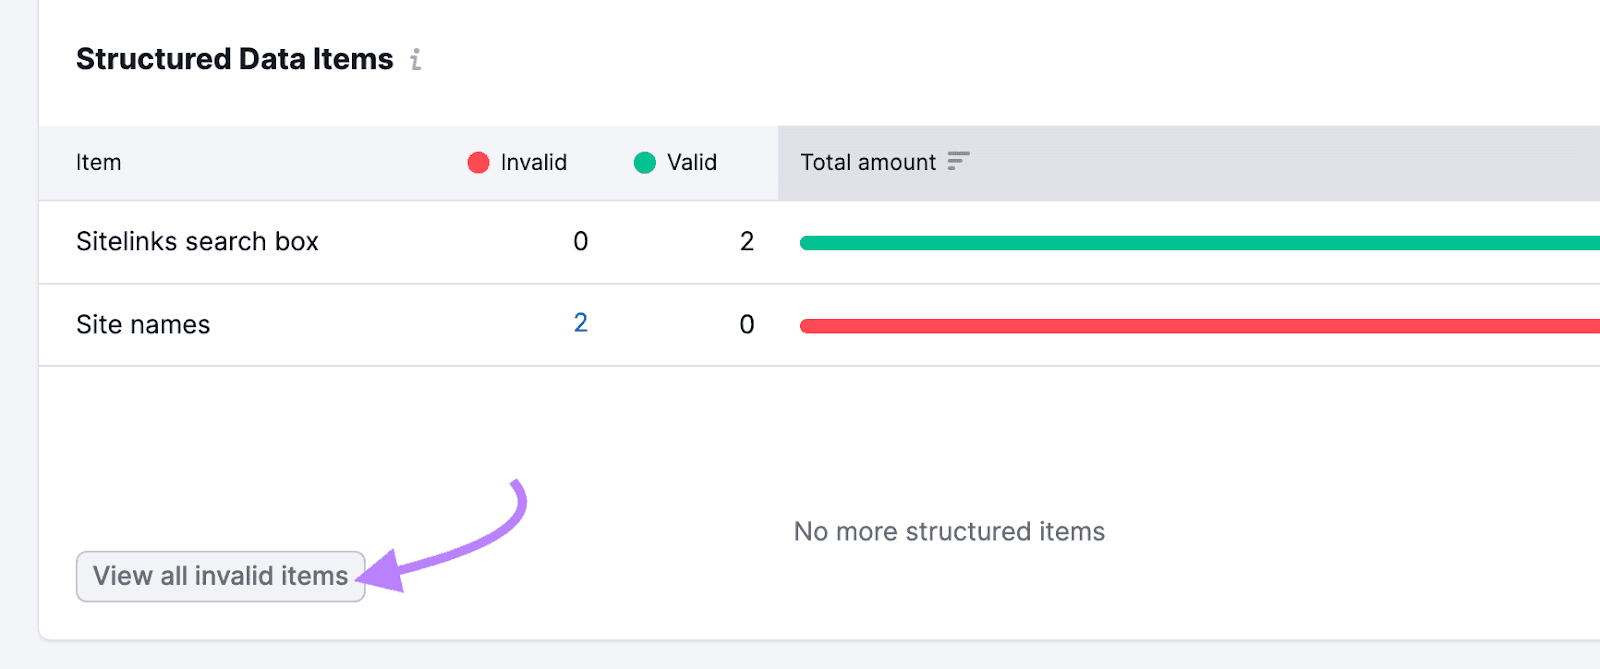Select the Site names row

pos(143,324)
